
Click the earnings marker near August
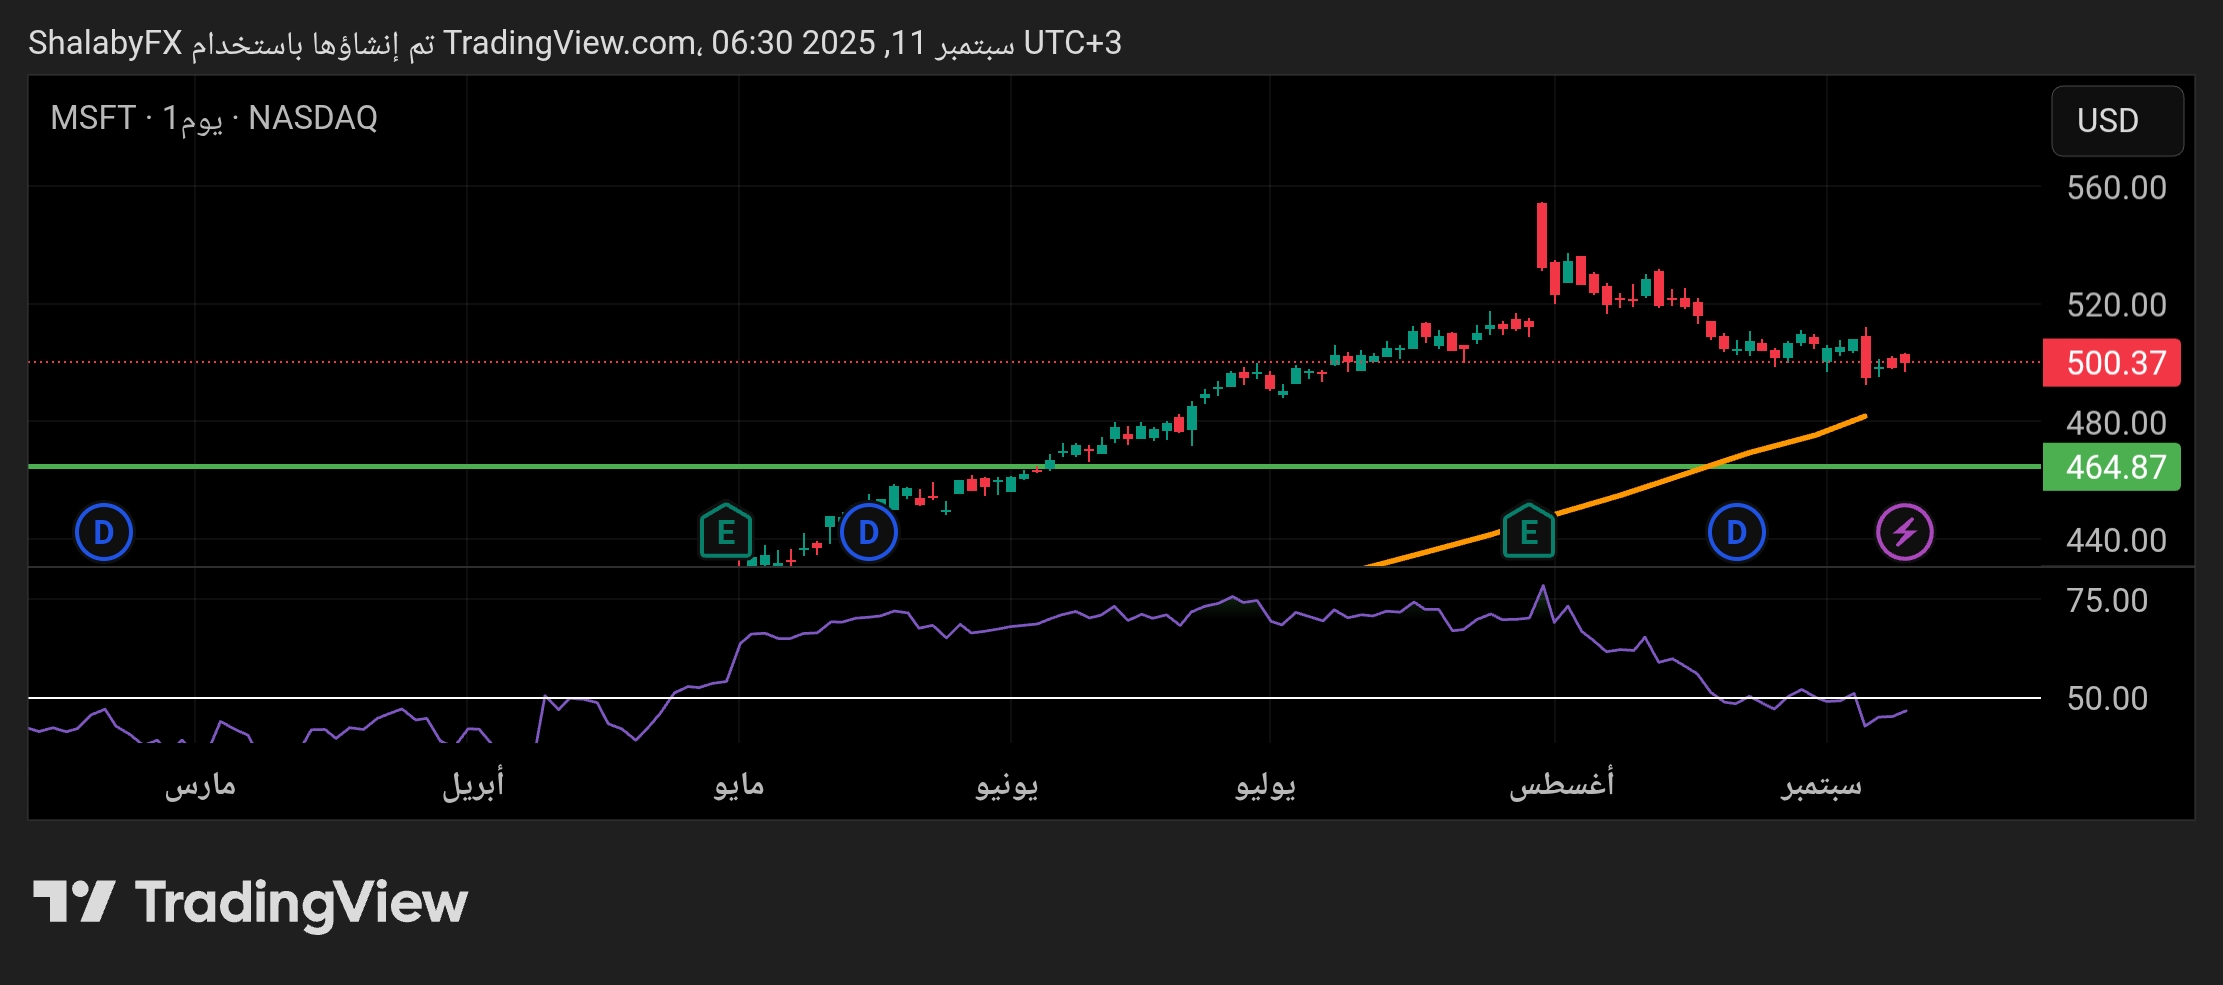coord(1529,532)
